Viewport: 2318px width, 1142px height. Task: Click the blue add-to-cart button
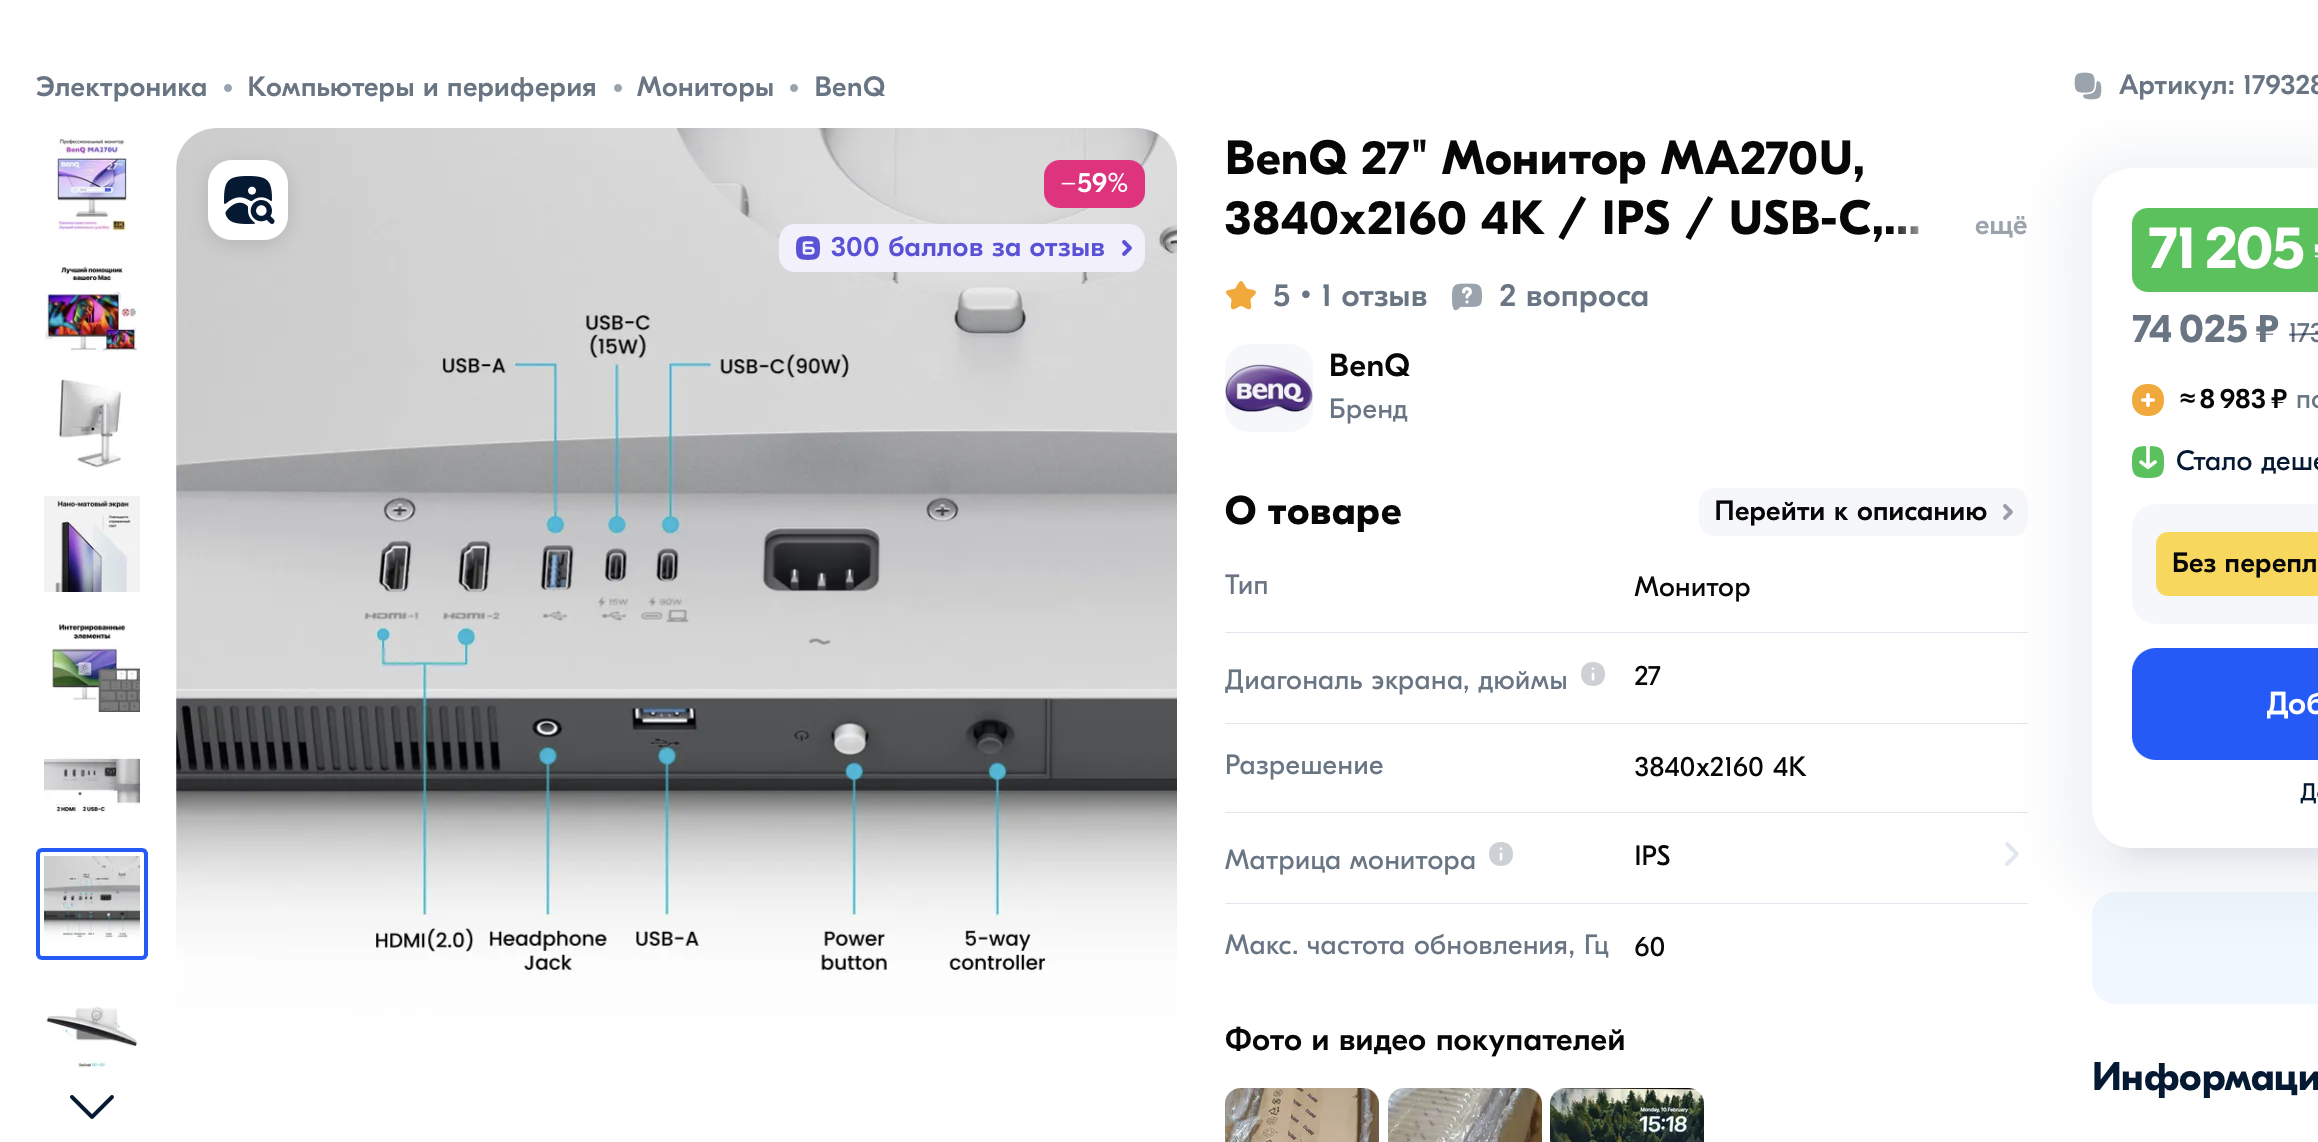[x=2225, y=704]
